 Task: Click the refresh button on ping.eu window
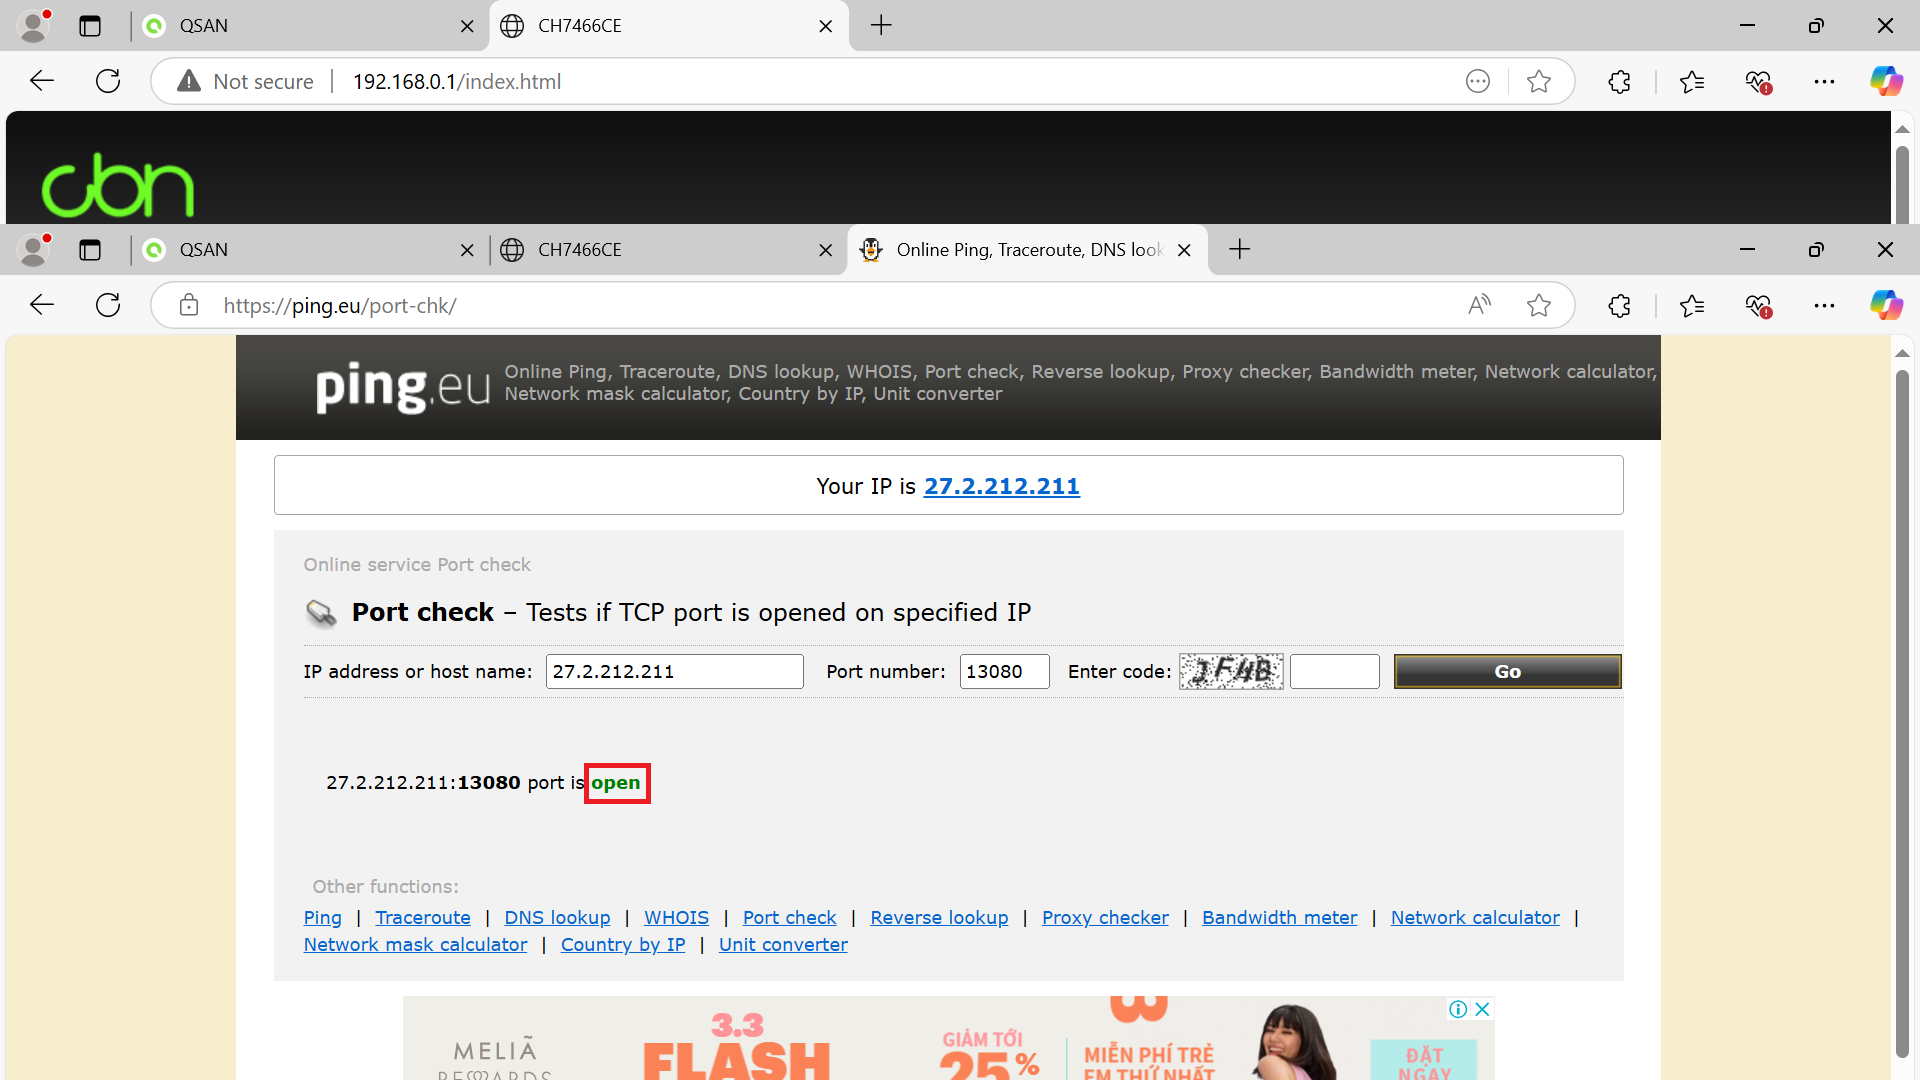pyautogui.click(x=108, y=305)
